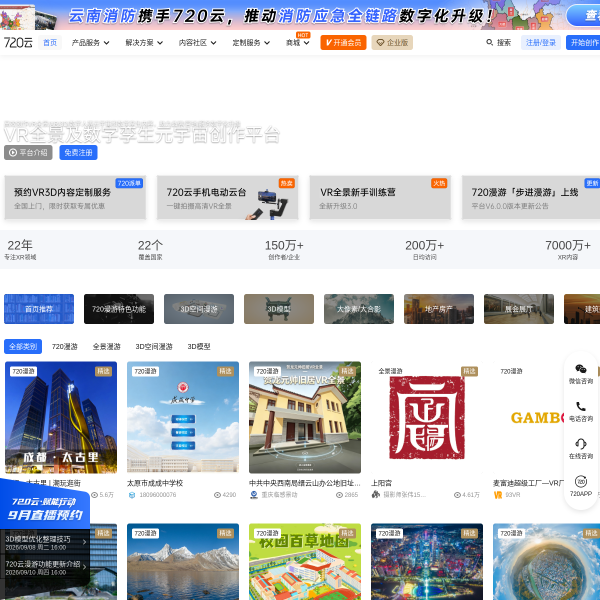Open 3D空间漫游 category thumbnail
This screenshot has height=600, width=600.
199,309
